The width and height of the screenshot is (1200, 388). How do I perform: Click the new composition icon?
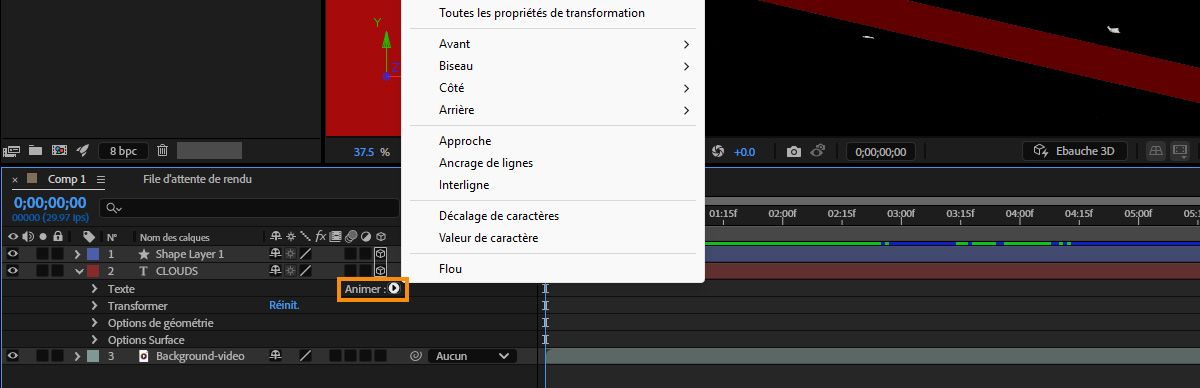(x=60, y=151)
